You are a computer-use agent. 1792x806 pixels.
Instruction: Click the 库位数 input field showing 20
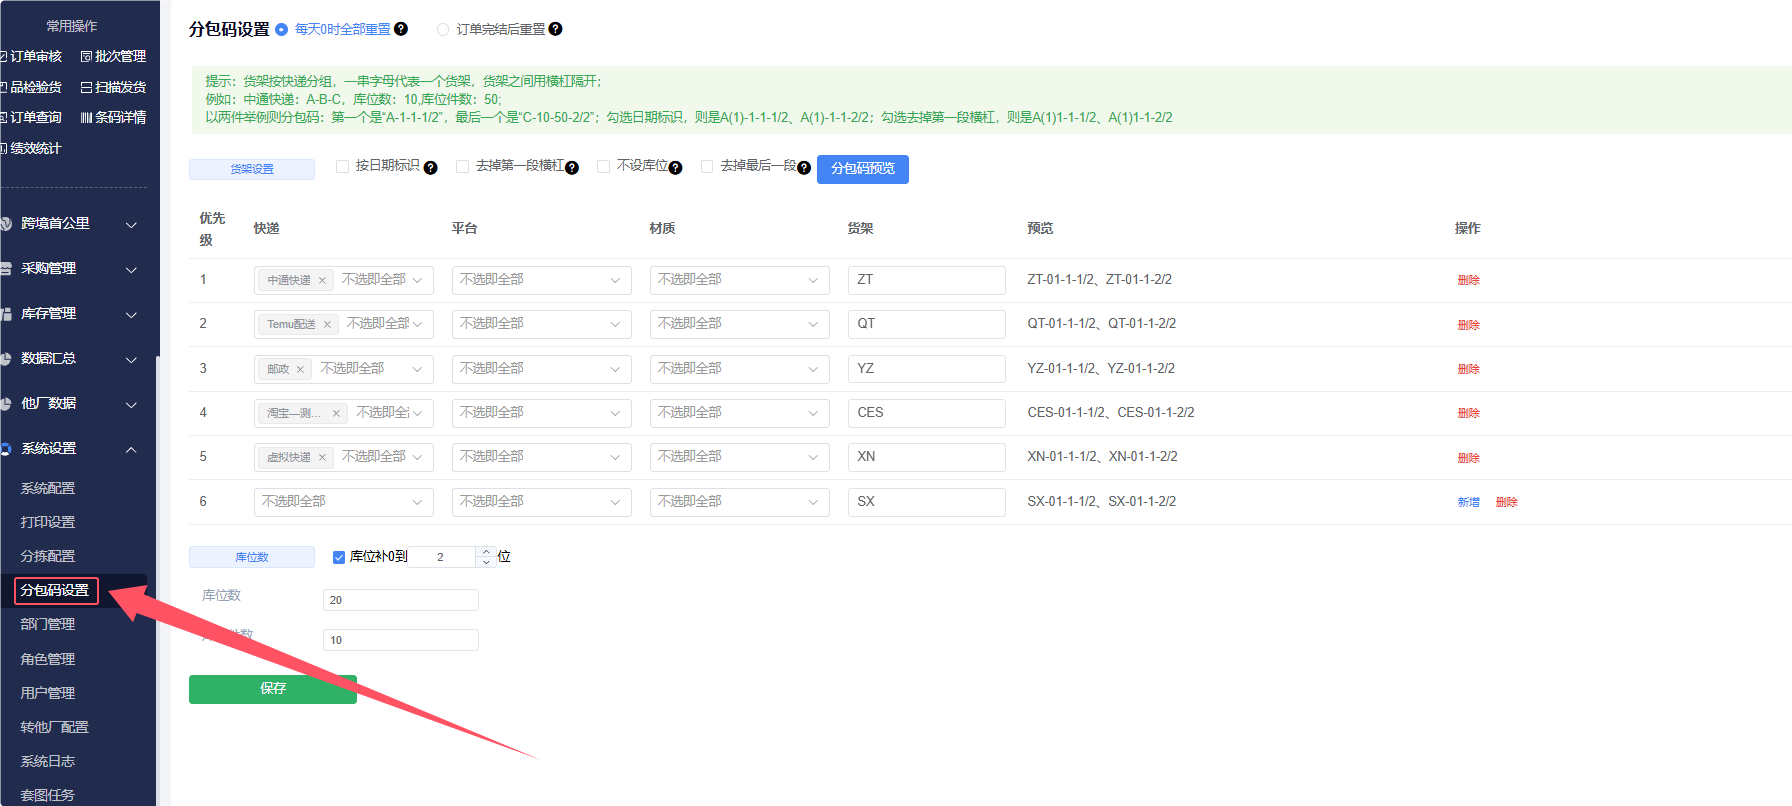401,600
